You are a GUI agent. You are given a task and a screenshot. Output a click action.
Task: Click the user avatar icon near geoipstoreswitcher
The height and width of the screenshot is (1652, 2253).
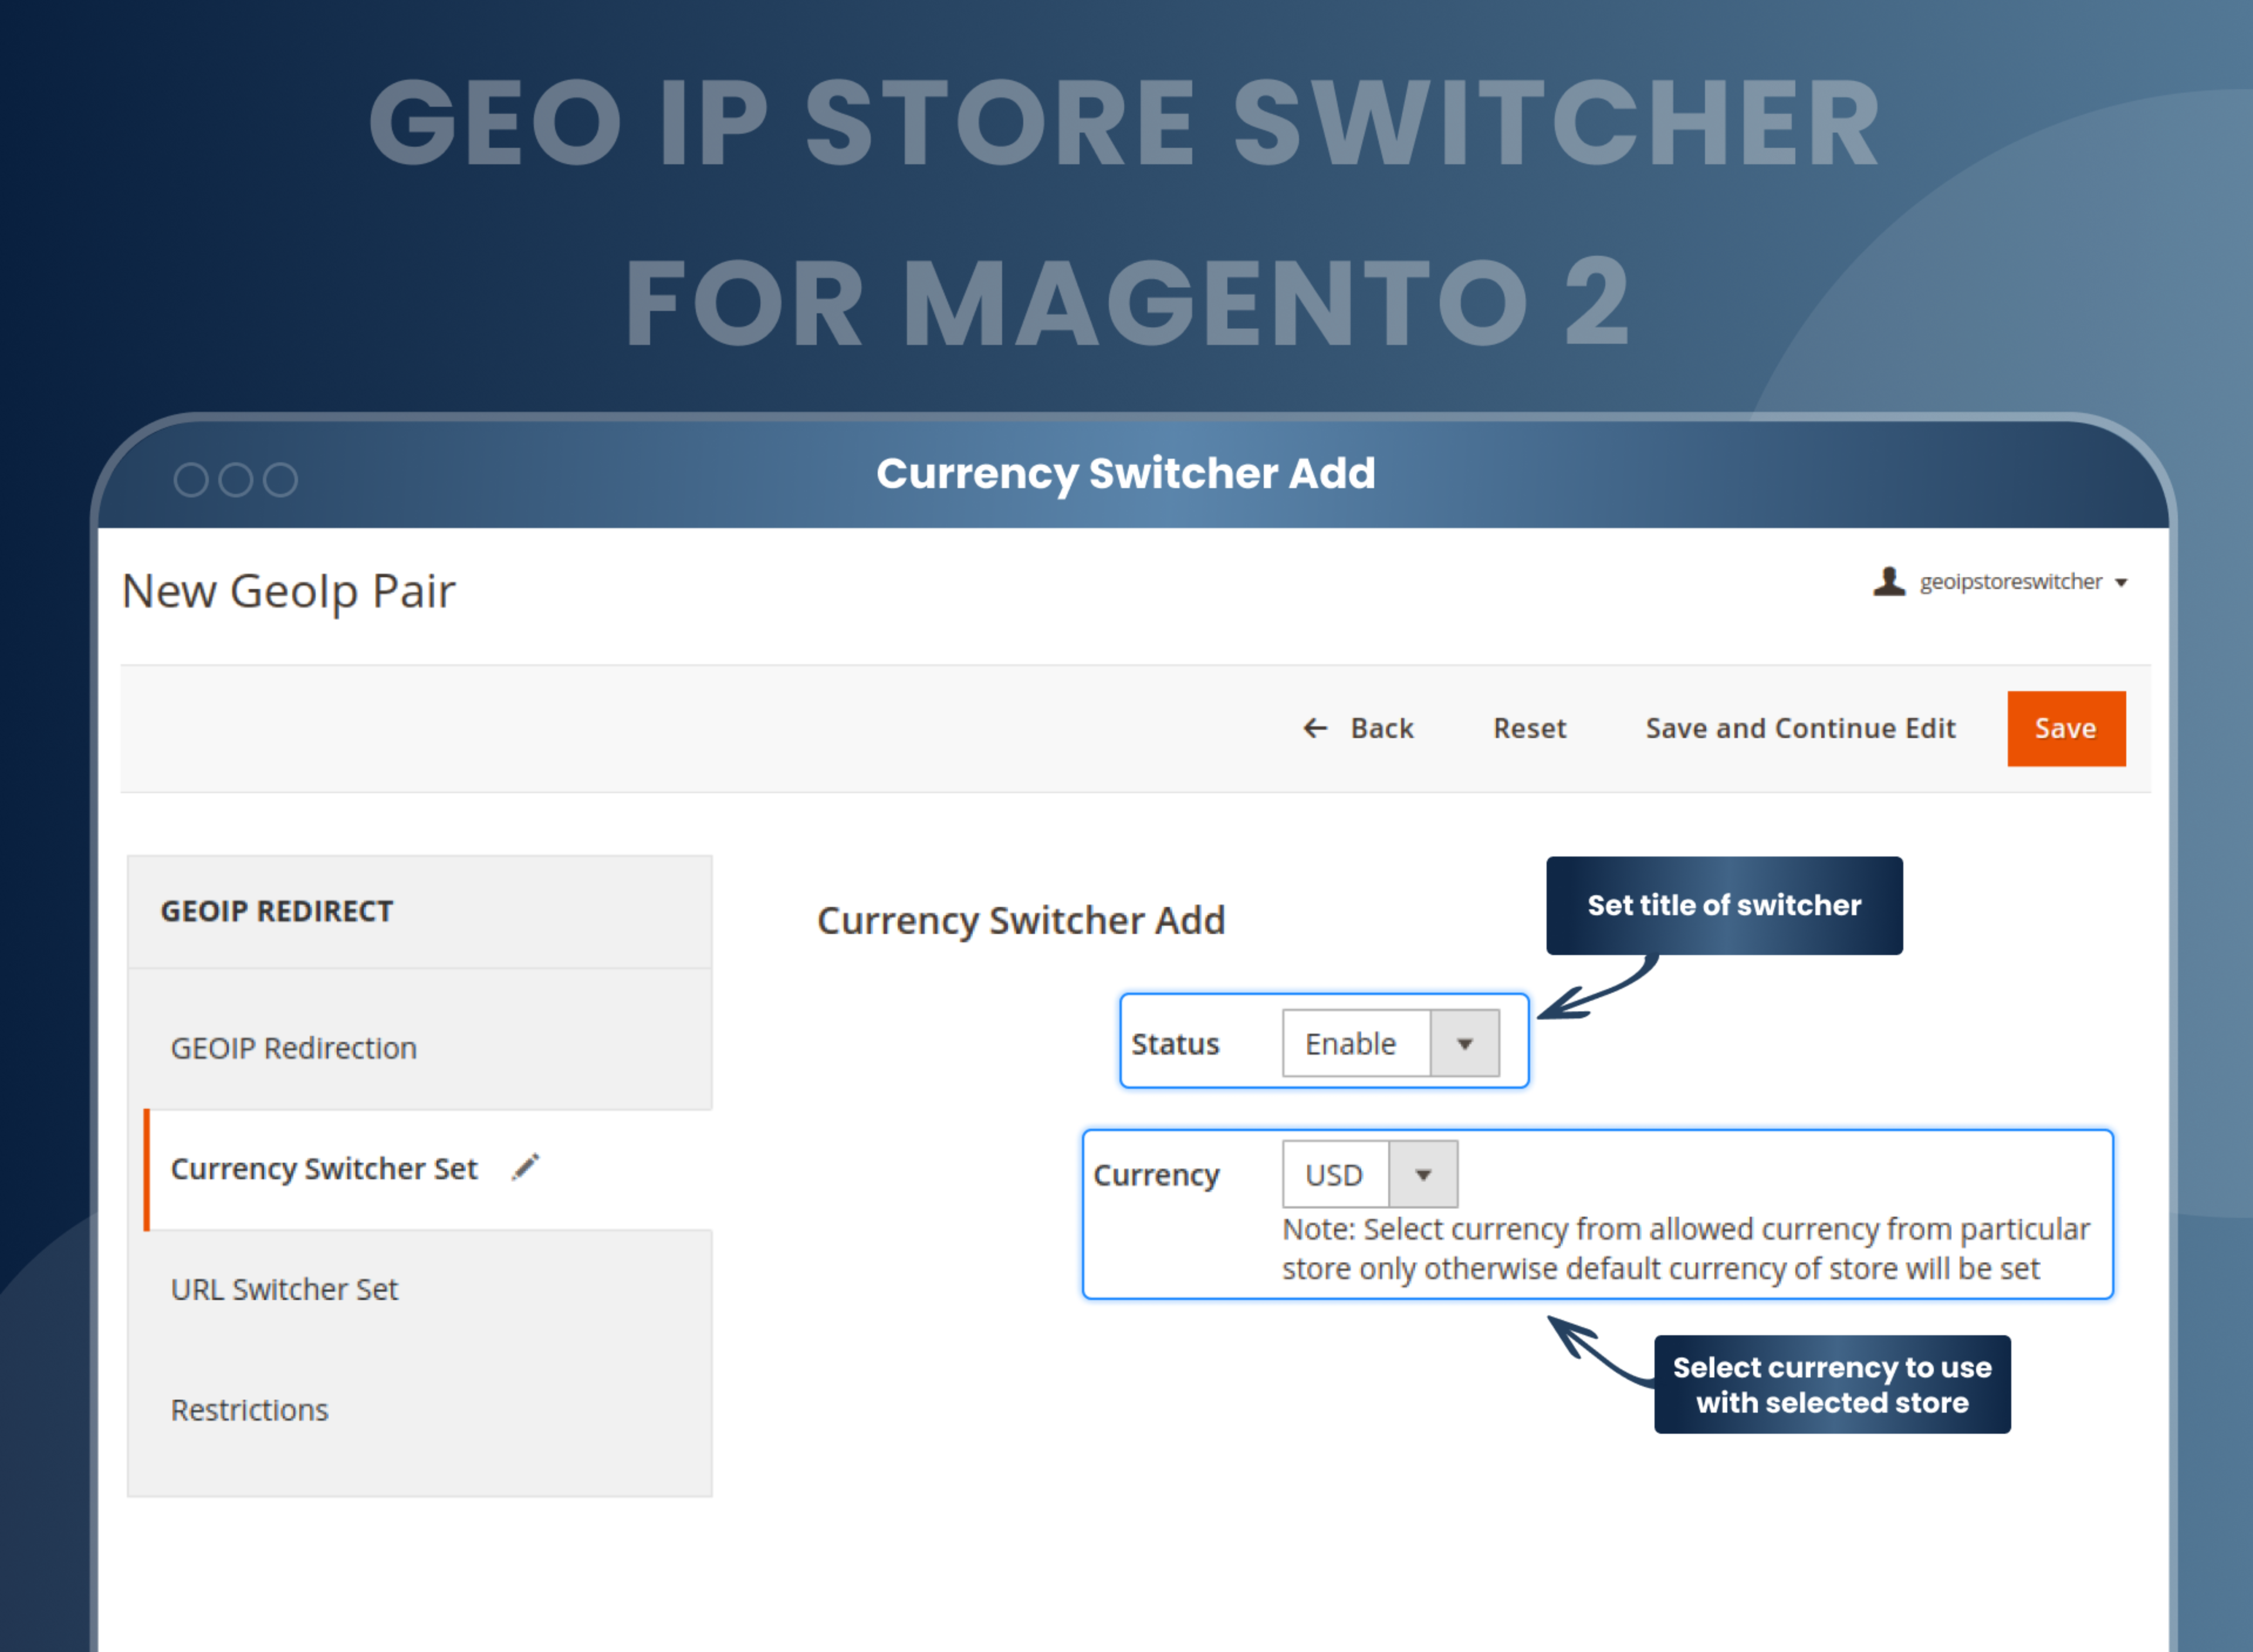tap(1889, 582)
